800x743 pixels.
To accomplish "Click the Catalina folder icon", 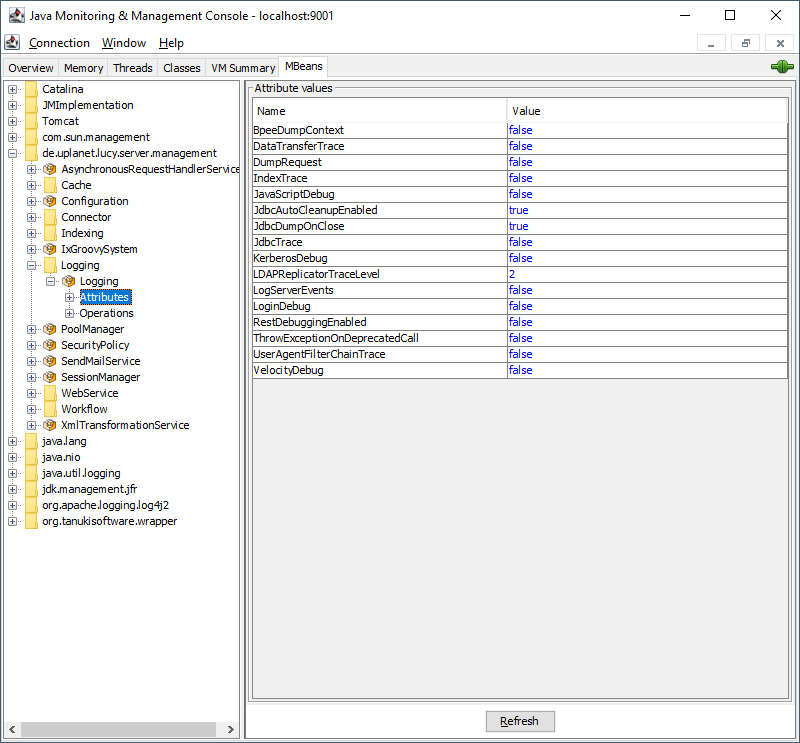I will pyautogui.click(x=31, y=89).
